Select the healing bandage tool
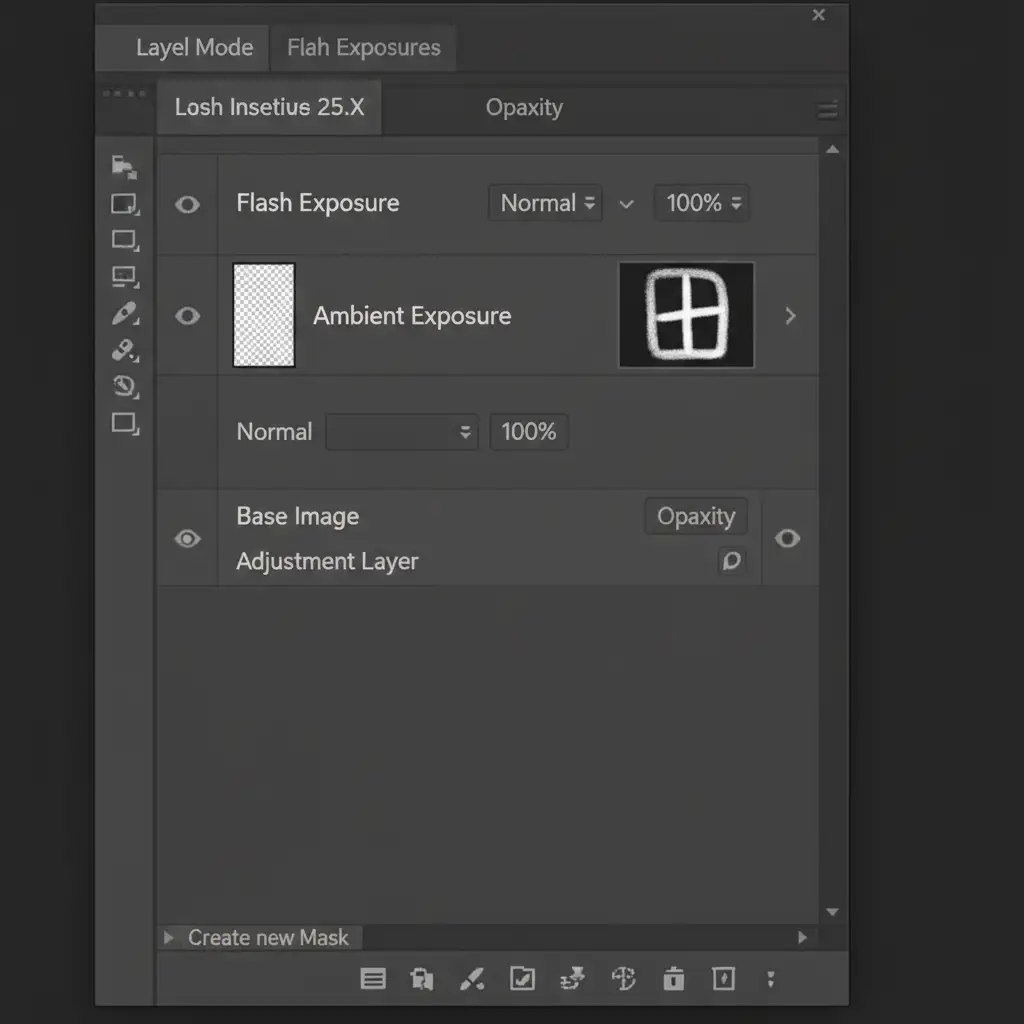This screenshot has height=1024, width=1024. pos(124,350)
